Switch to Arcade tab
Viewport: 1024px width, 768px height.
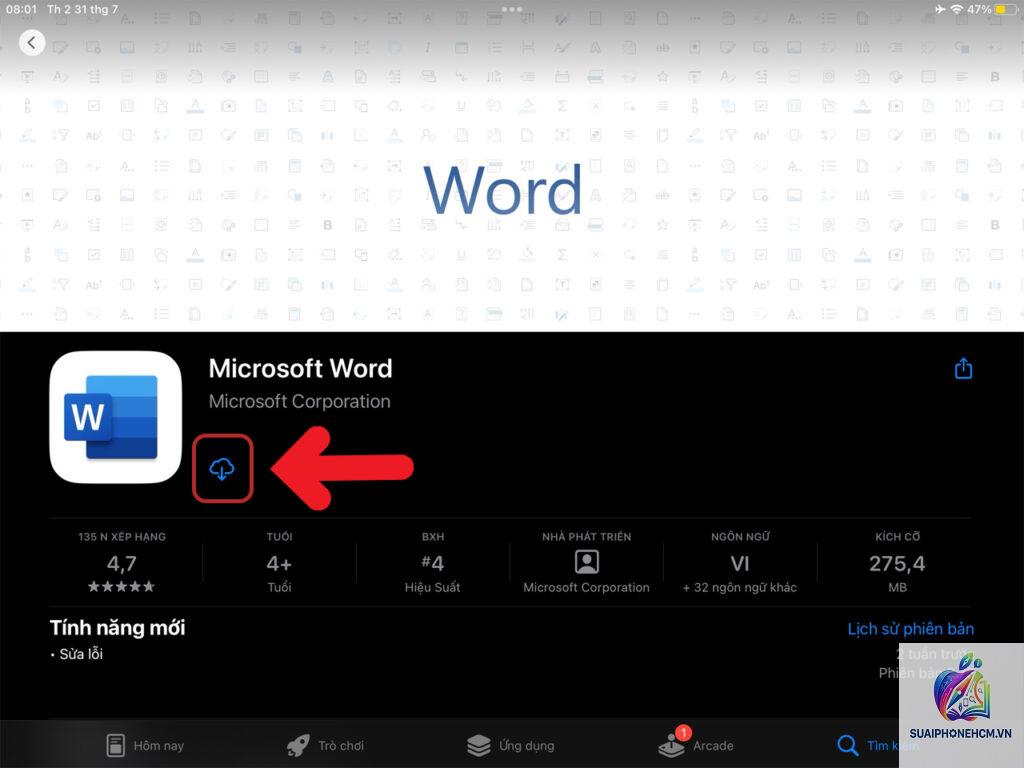tap(696, 743)
